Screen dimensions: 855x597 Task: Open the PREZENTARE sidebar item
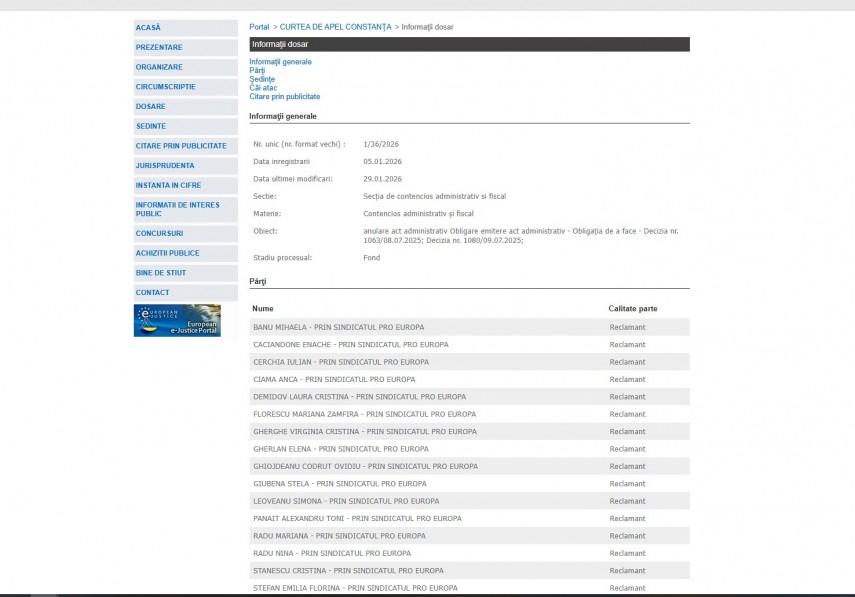(x=159, y=47)
